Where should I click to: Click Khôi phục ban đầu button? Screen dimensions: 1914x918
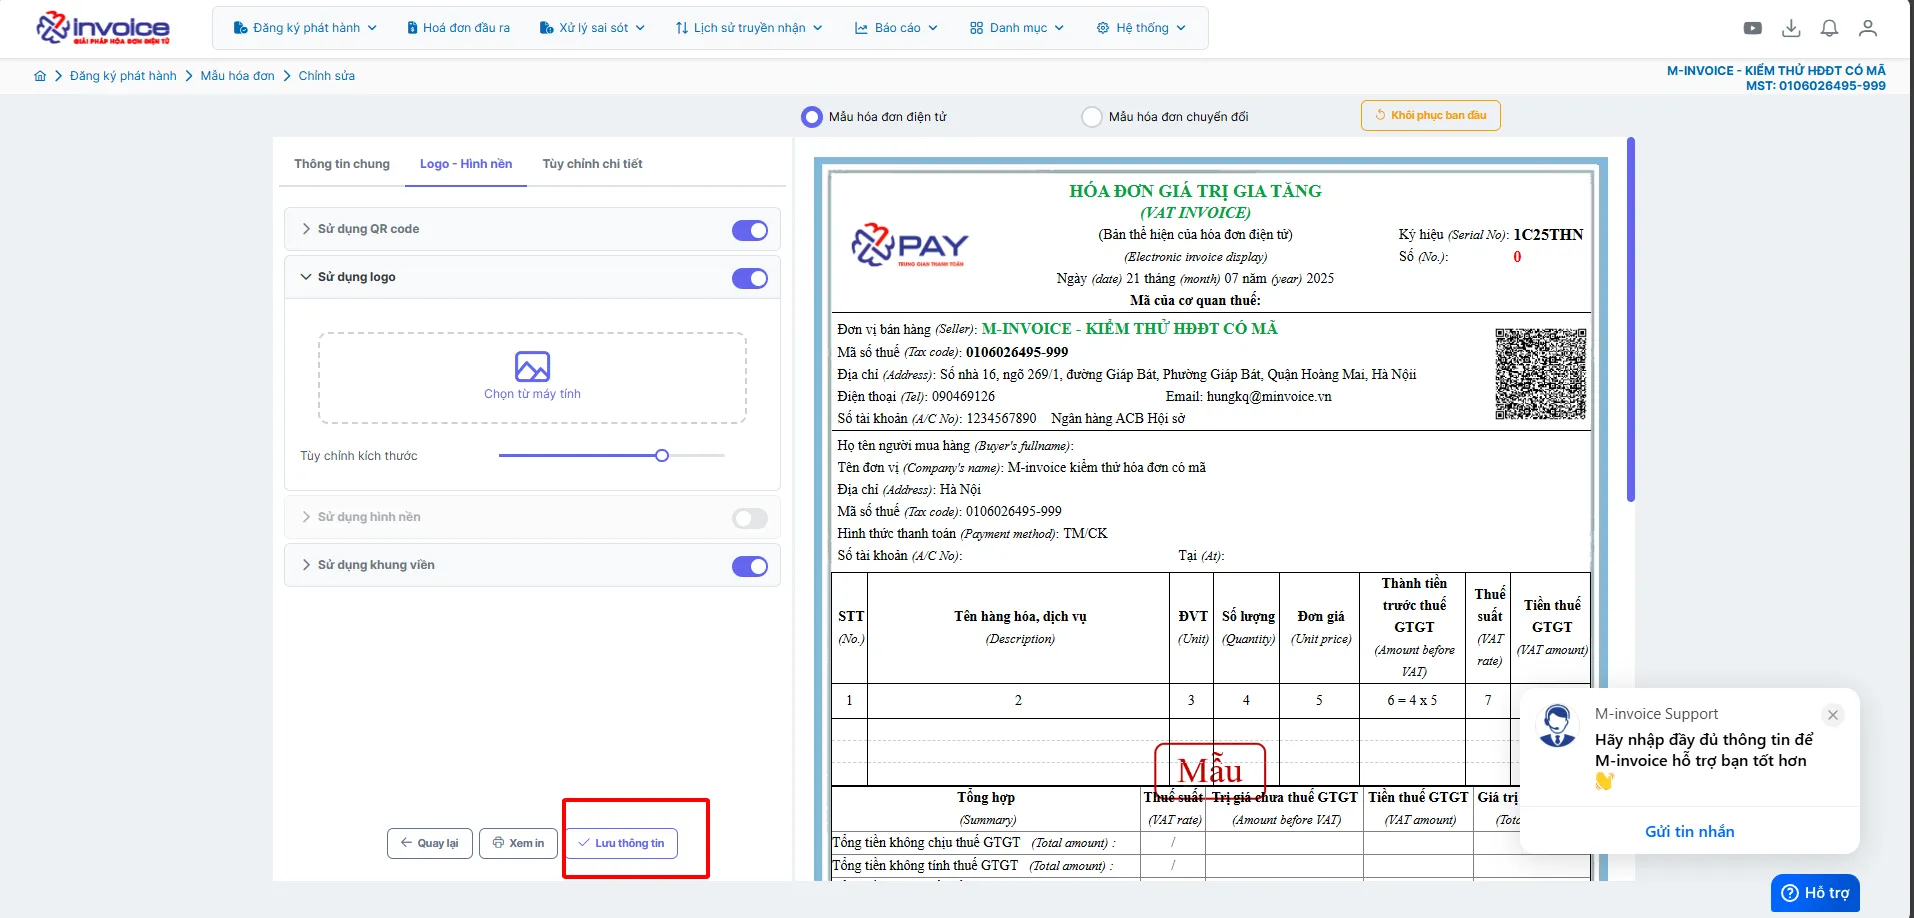point(1430,115)
